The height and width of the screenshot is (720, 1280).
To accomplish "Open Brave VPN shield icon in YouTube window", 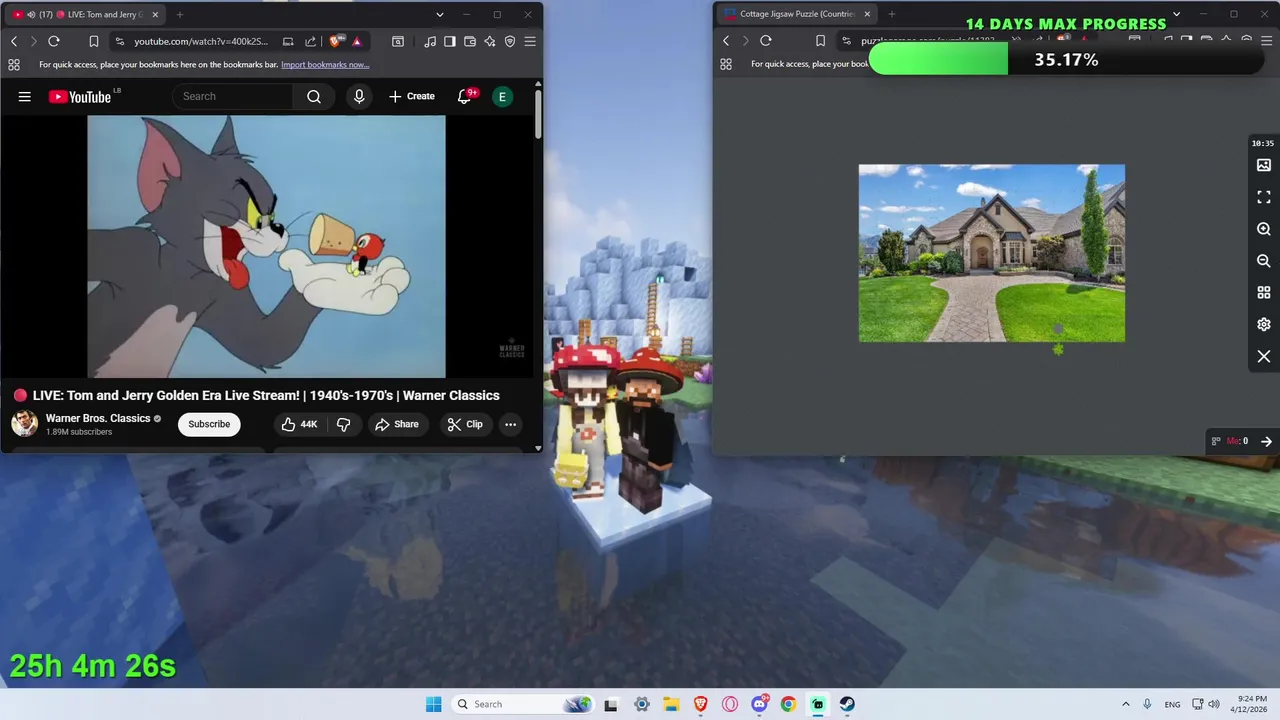I will (x=510, y=41).
